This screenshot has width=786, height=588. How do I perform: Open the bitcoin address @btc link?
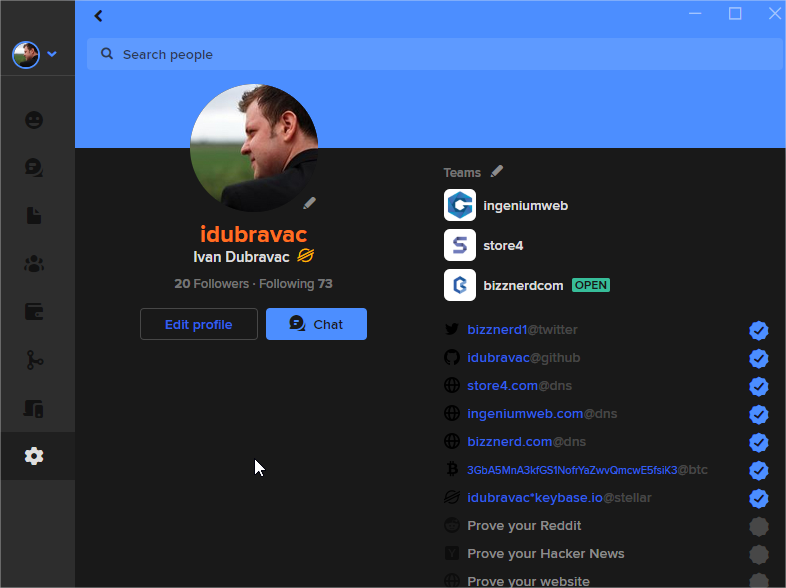pos(587,470)
